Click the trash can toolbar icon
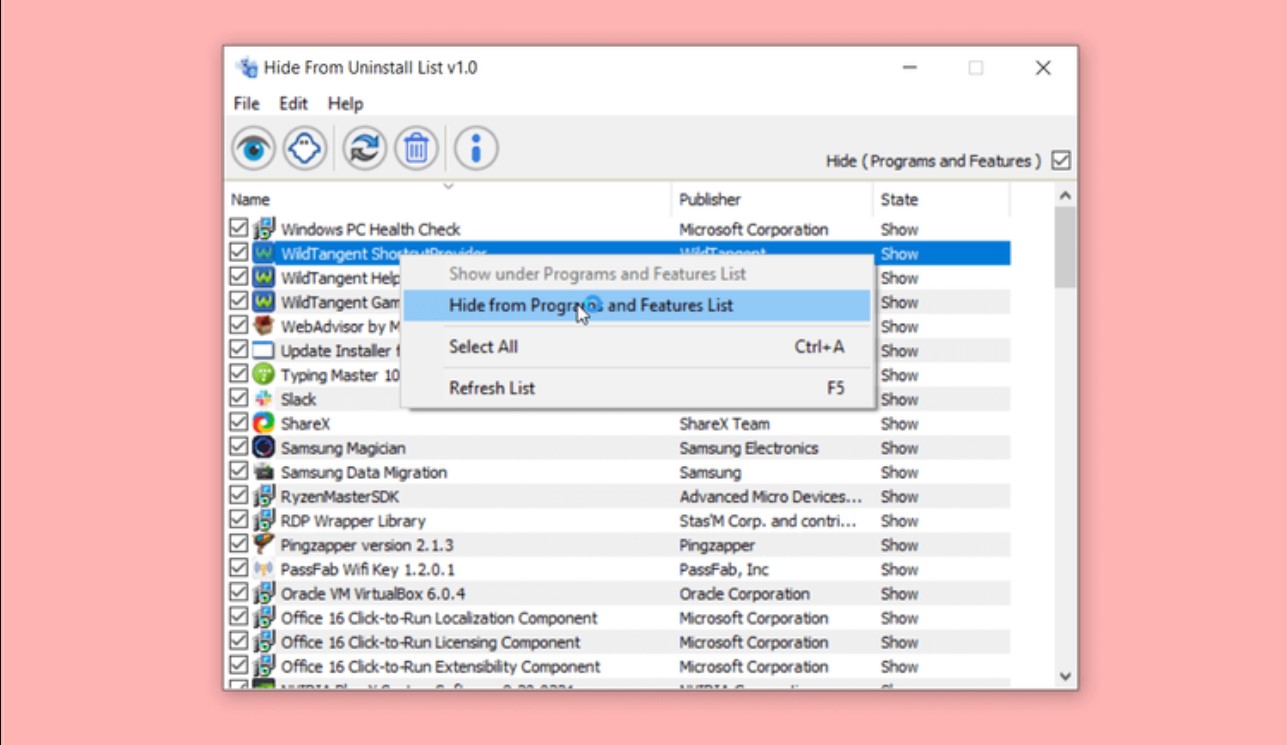Screen dimensions: 1287x745 coord(416,149)
